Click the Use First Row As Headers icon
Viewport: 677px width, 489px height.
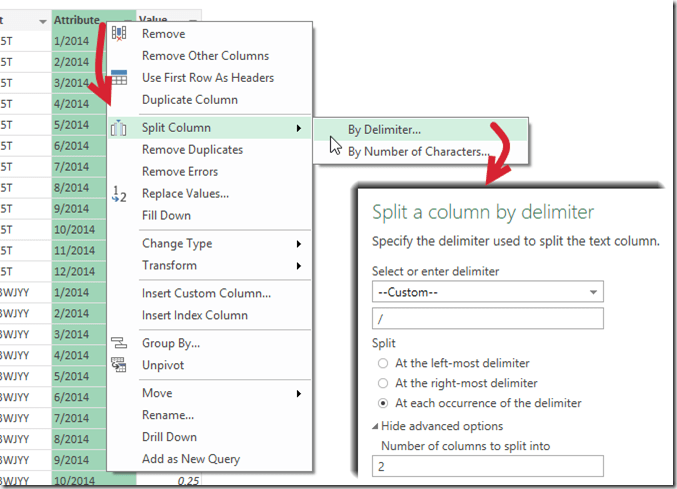point(120,78)
